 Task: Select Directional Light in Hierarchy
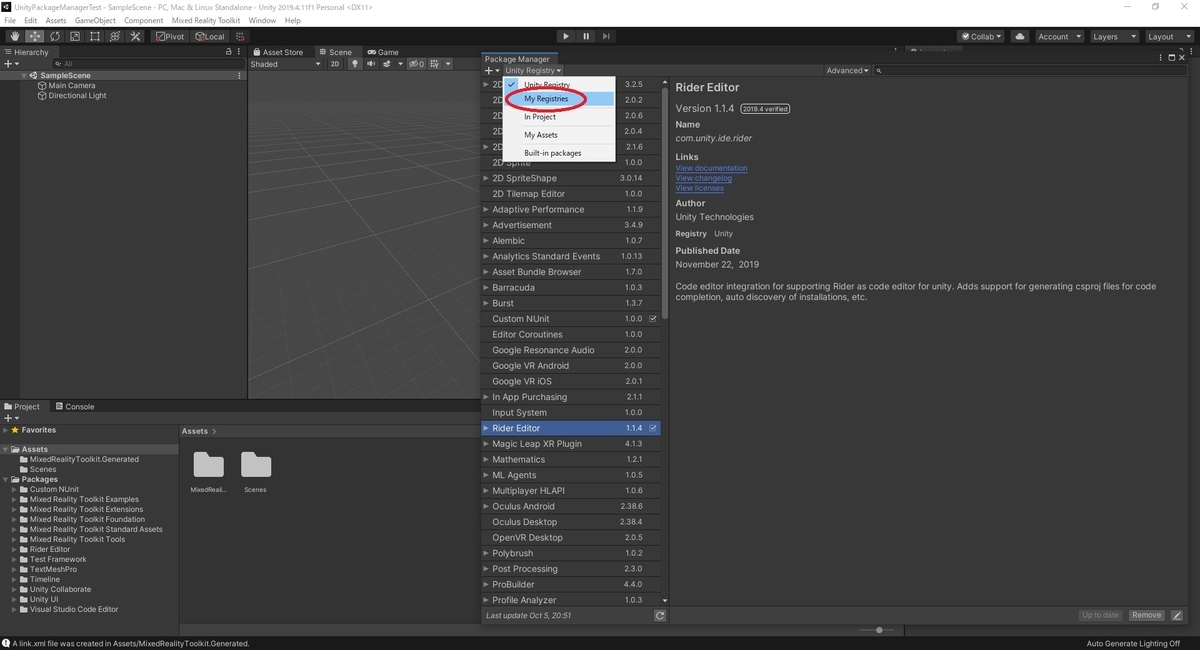click(77, 96)
